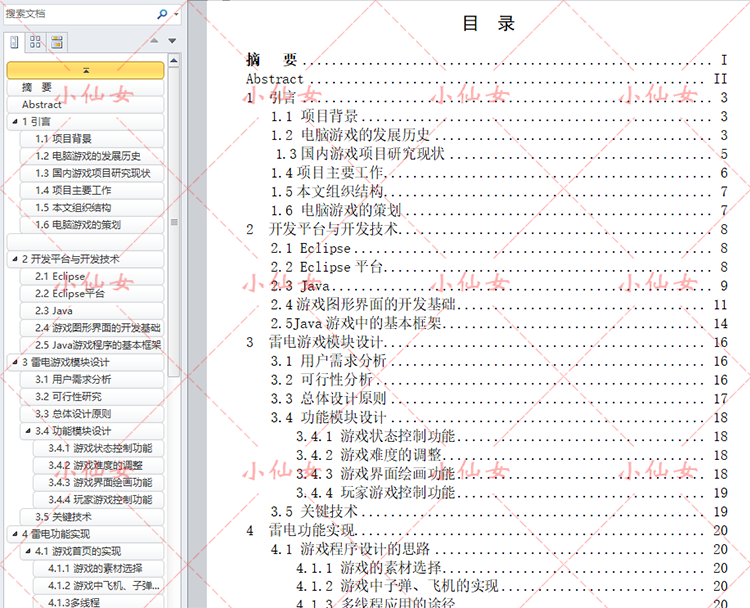Select 3.3 总体设计原则 in navigation pane
750x608 pixels.
pyautogui.click(x=92, y=414)
